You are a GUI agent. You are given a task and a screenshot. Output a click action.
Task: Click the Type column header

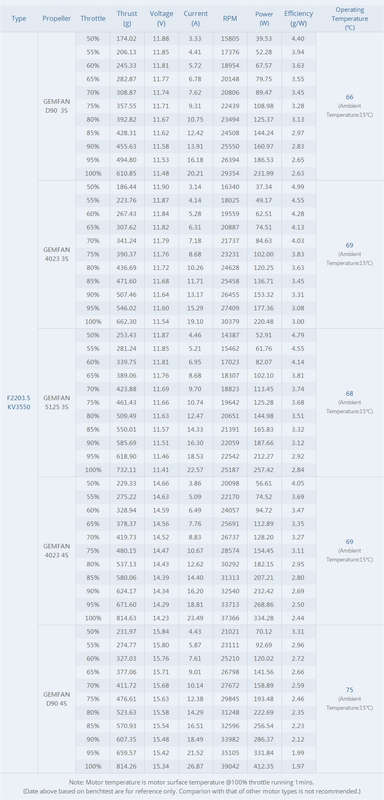click(19, 18)
